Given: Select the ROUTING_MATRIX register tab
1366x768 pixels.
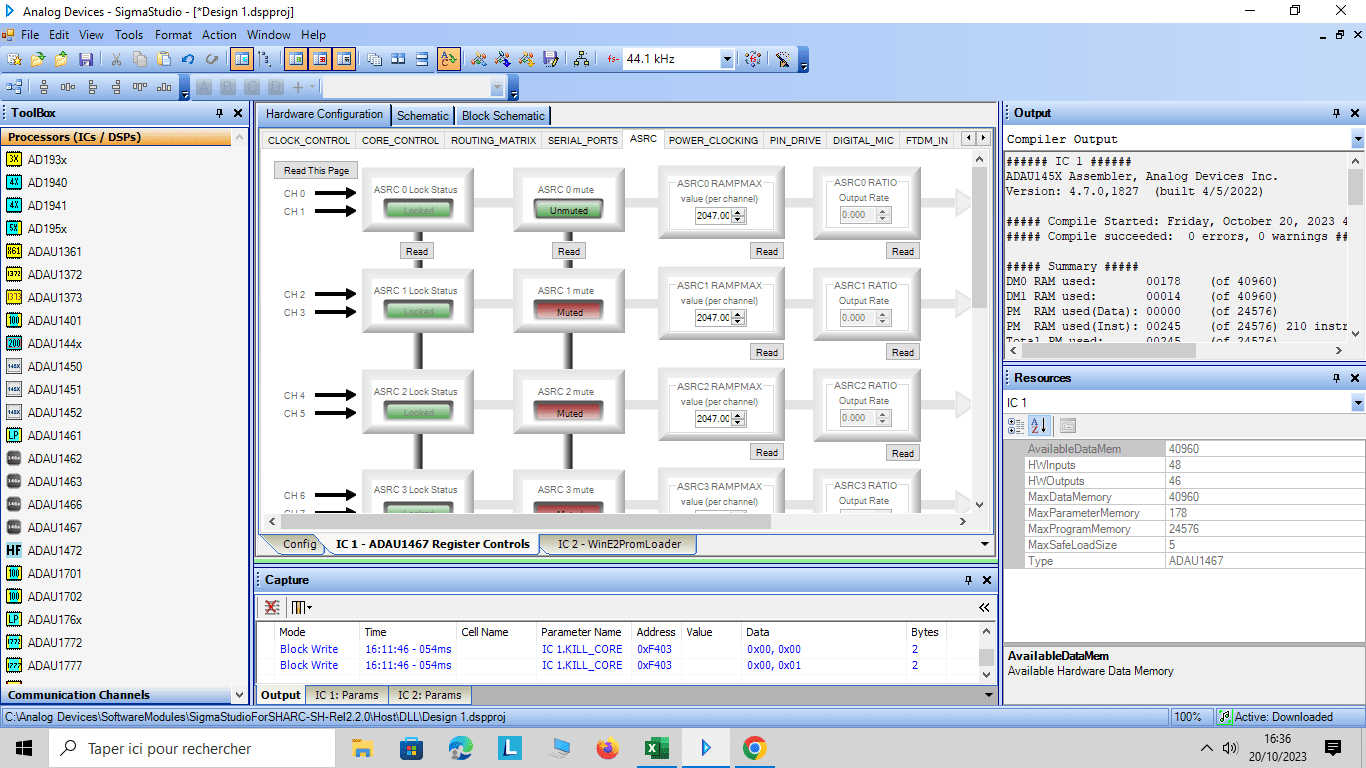Looking at the screenshot, I should 493,140.
